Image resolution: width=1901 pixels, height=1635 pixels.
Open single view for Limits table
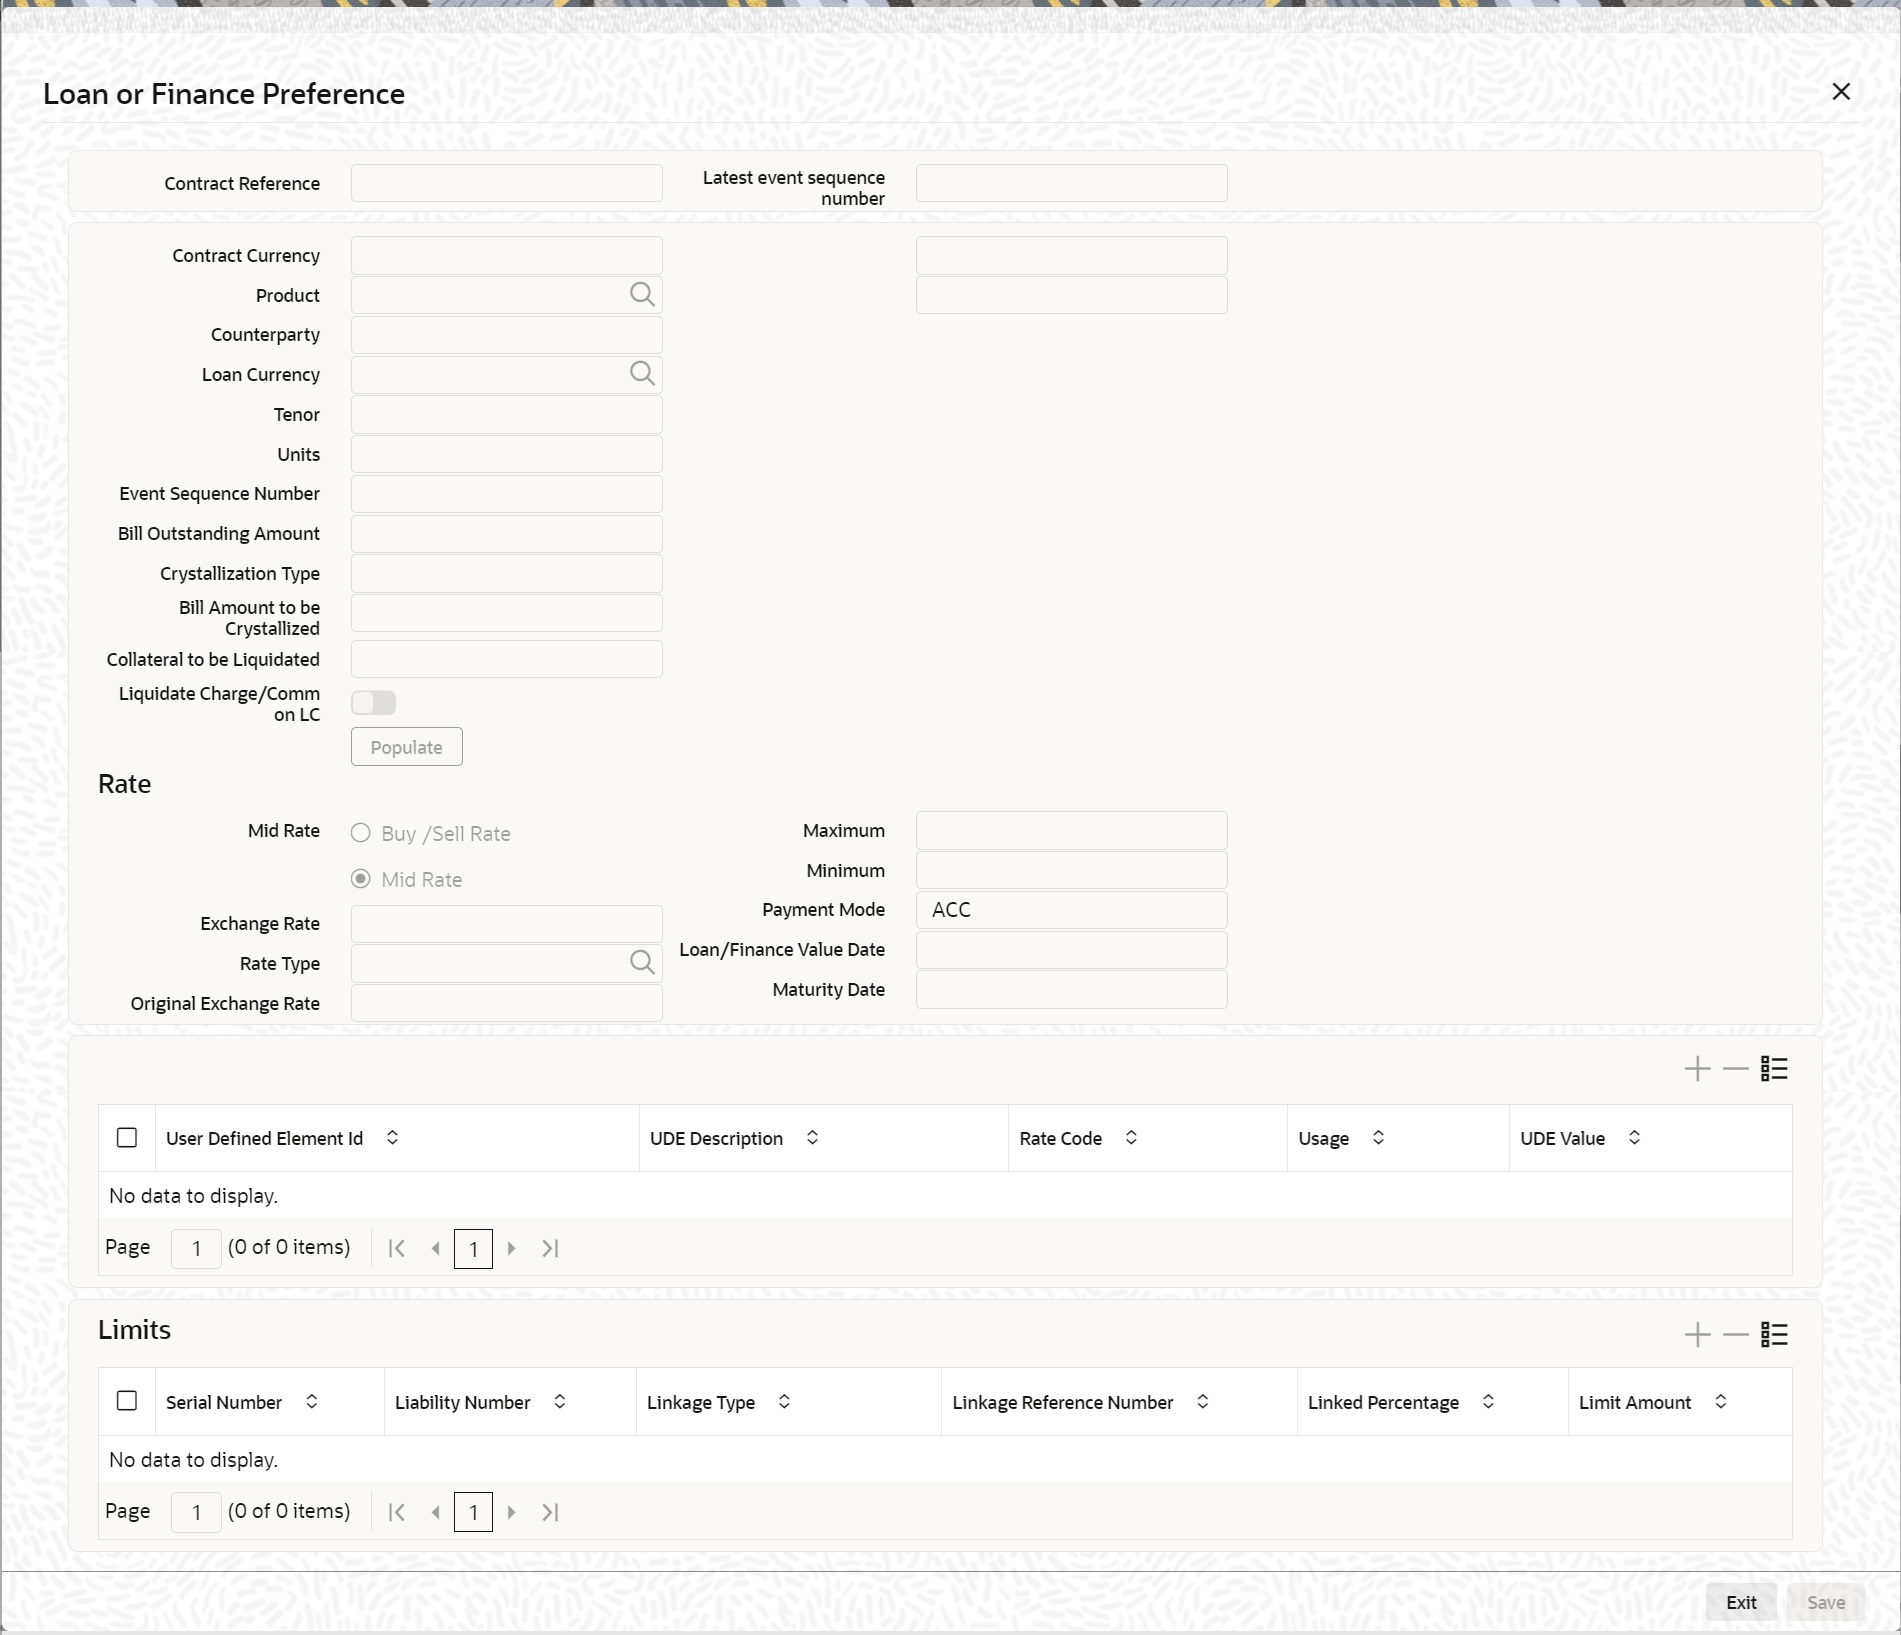click(x=1775, y=1334)
